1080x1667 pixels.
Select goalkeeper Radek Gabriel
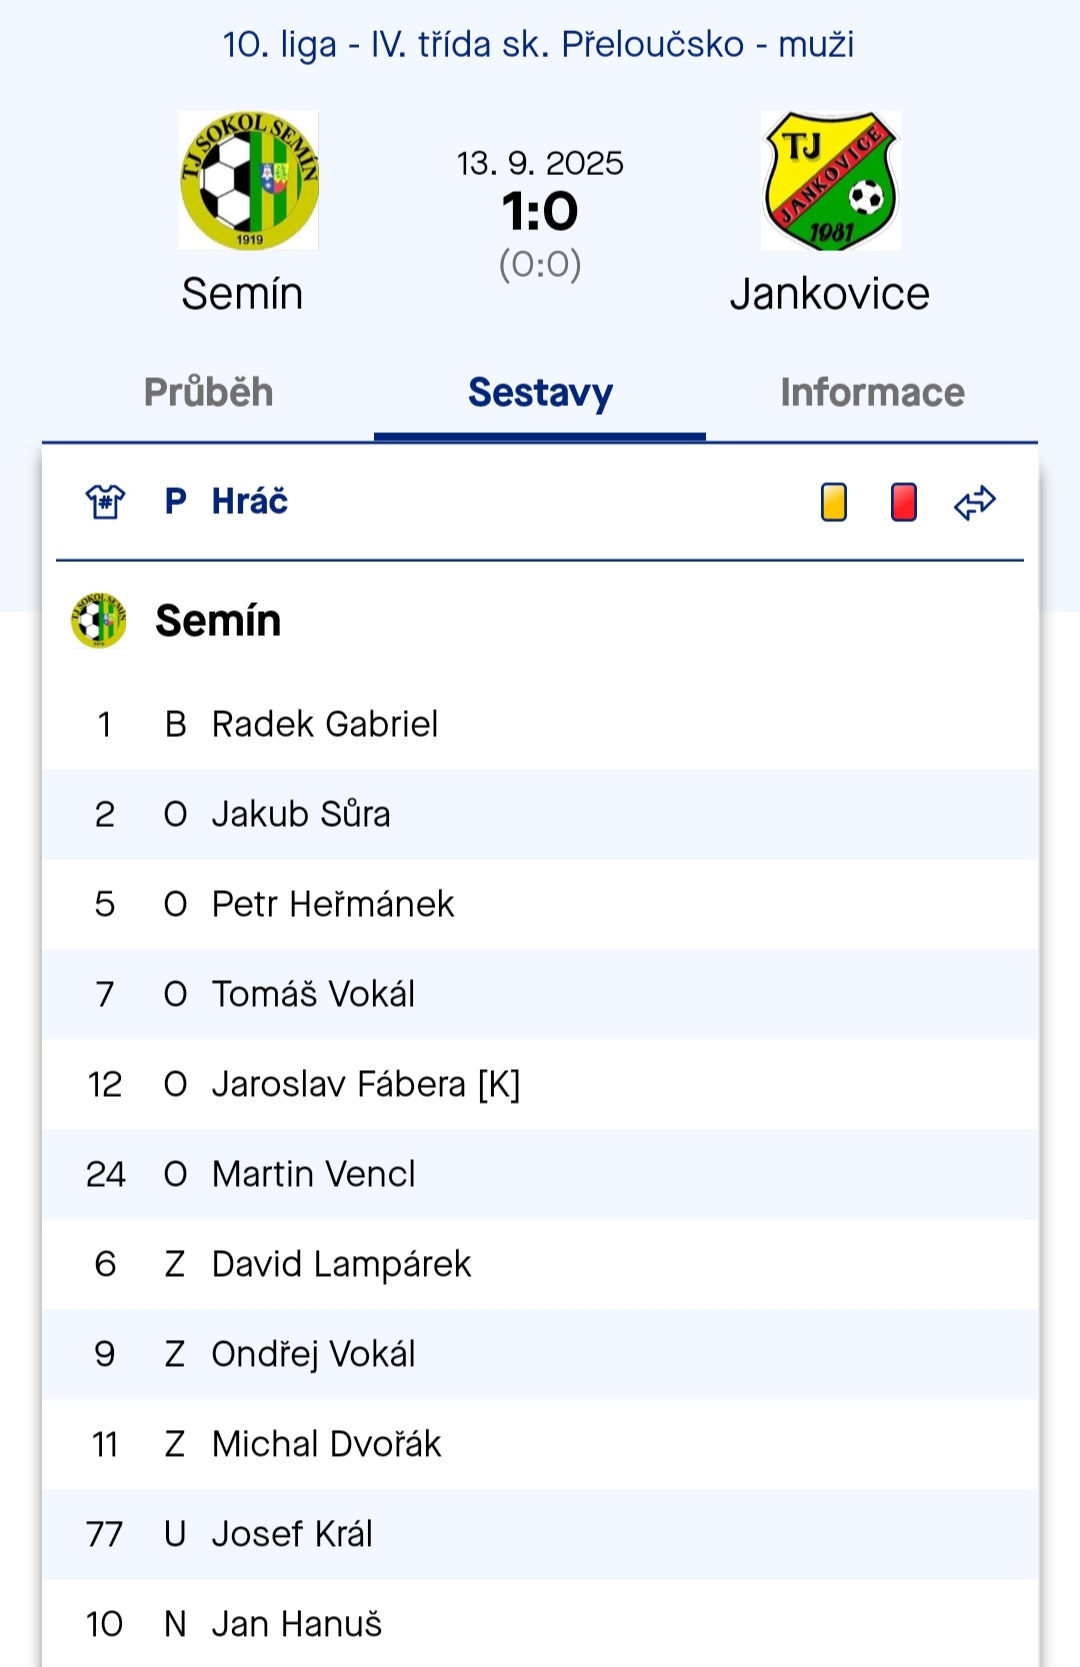[325, 724]
